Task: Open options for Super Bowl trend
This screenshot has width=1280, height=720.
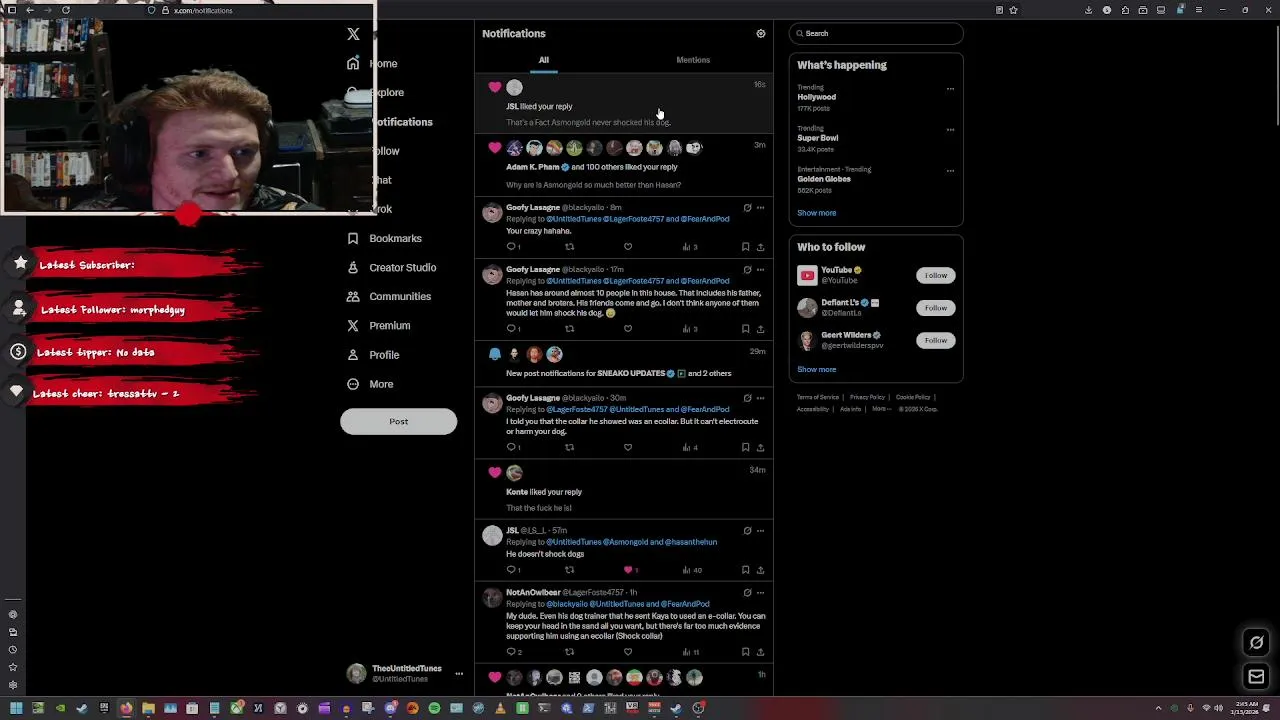Action: coord(950,130)
